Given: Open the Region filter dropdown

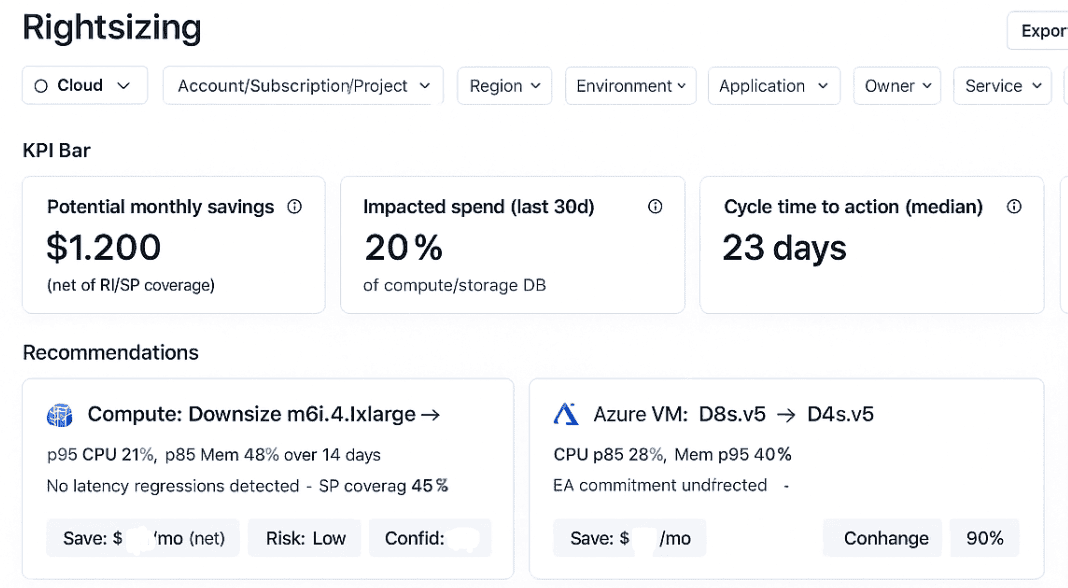Looking at the screenshot, I should pyautogui.click(x=504, y=85).
